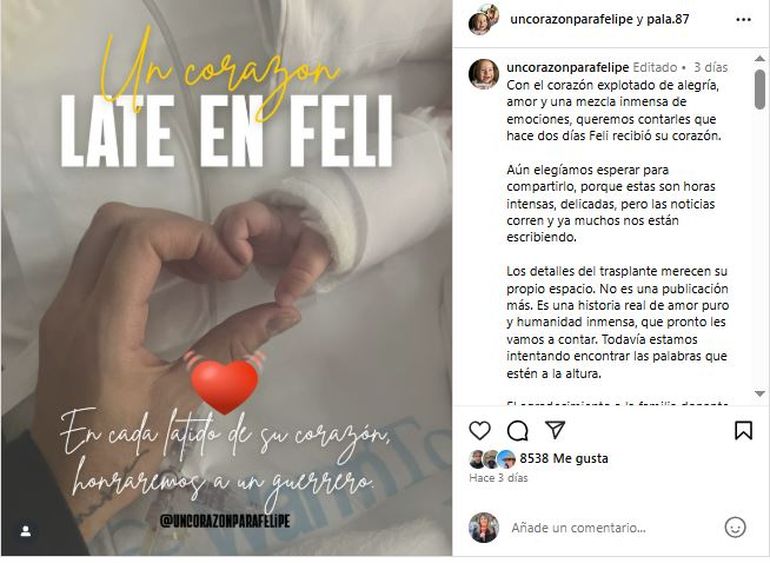Click scrollbar up arrow in caption
The height and width of the screenshot is (563, 770).
click(760, 58)
